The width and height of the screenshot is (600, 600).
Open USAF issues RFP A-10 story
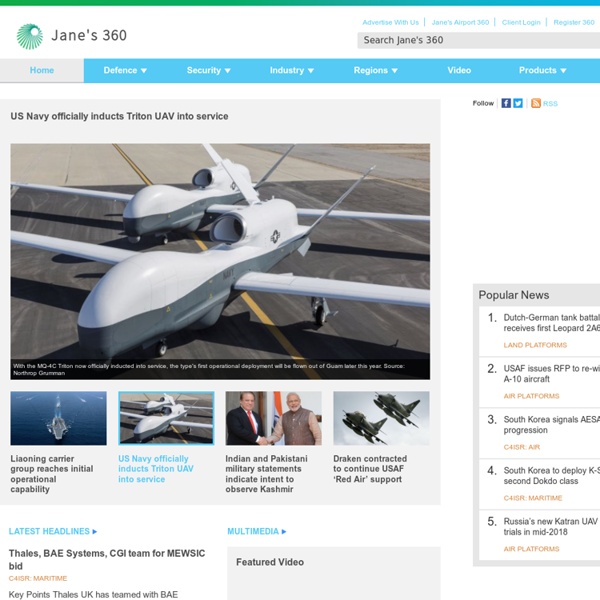pos(551,374)
